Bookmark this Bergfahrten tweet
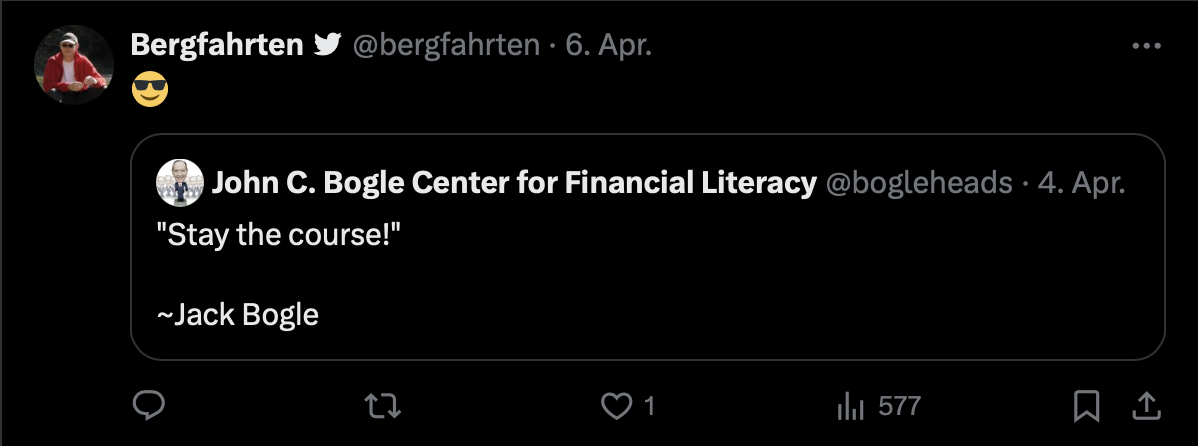The width and height of the screenshot is (1198, 446). point(1085,405)
